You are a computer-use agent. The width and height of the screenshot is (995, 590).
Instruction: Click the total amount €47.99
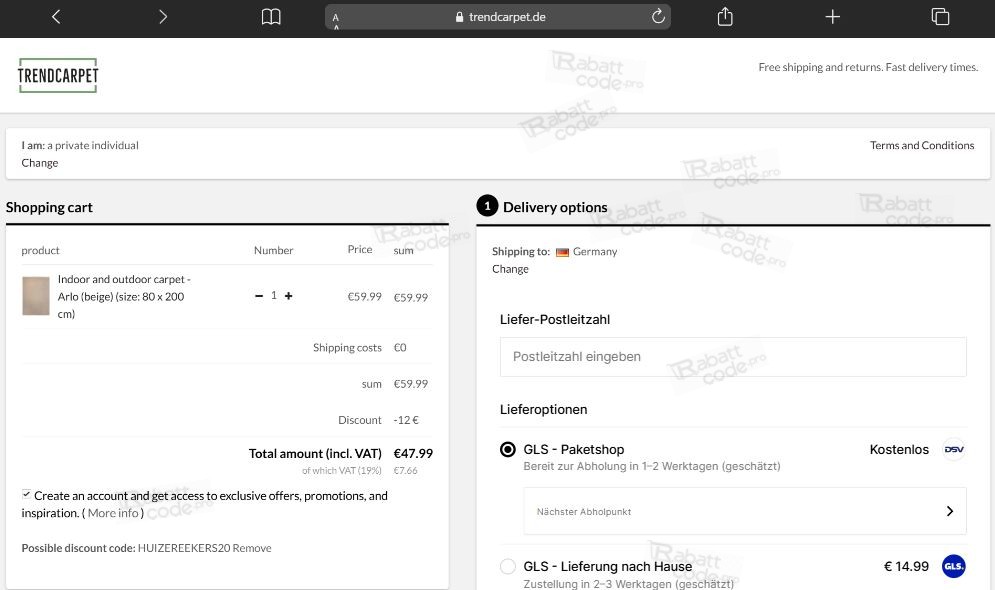pyautogui.click(x=413, y=454)
